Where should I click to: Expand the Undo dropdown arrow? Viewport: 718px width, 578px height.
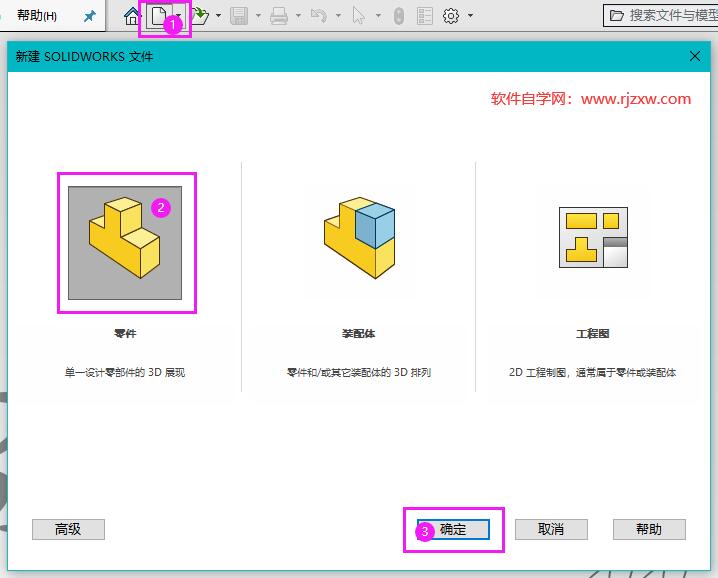(338, 16)
